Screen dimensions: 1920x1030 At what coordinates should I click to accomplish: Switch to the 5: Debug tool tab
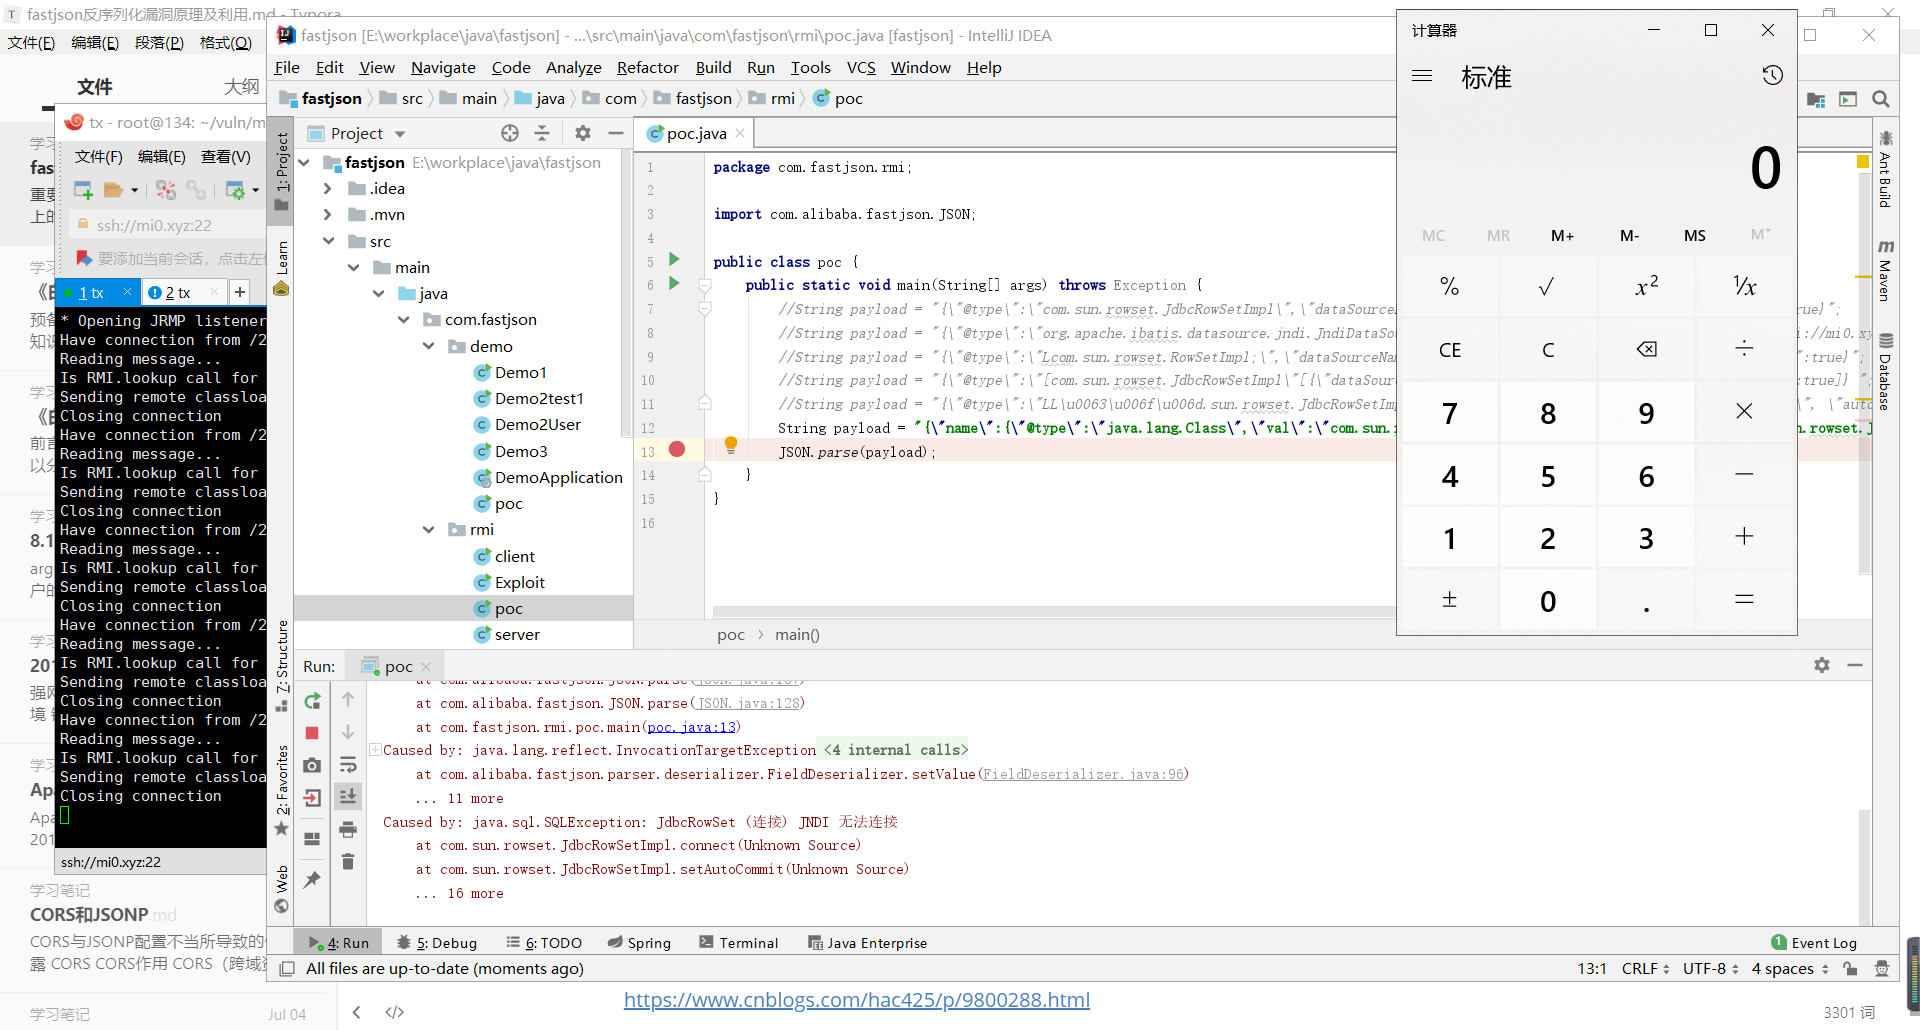pos(437,942)
